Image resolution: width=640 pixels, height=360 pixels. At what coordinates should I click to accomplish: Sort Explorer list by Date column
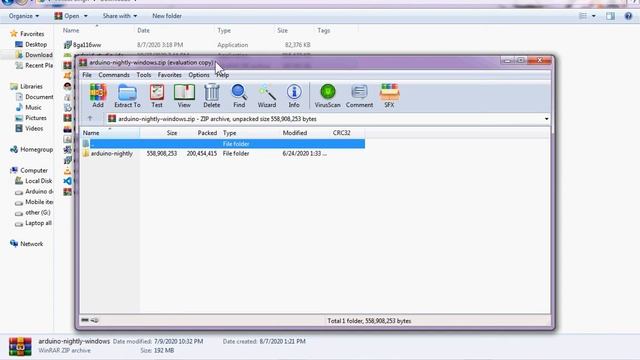click(143, 31)
